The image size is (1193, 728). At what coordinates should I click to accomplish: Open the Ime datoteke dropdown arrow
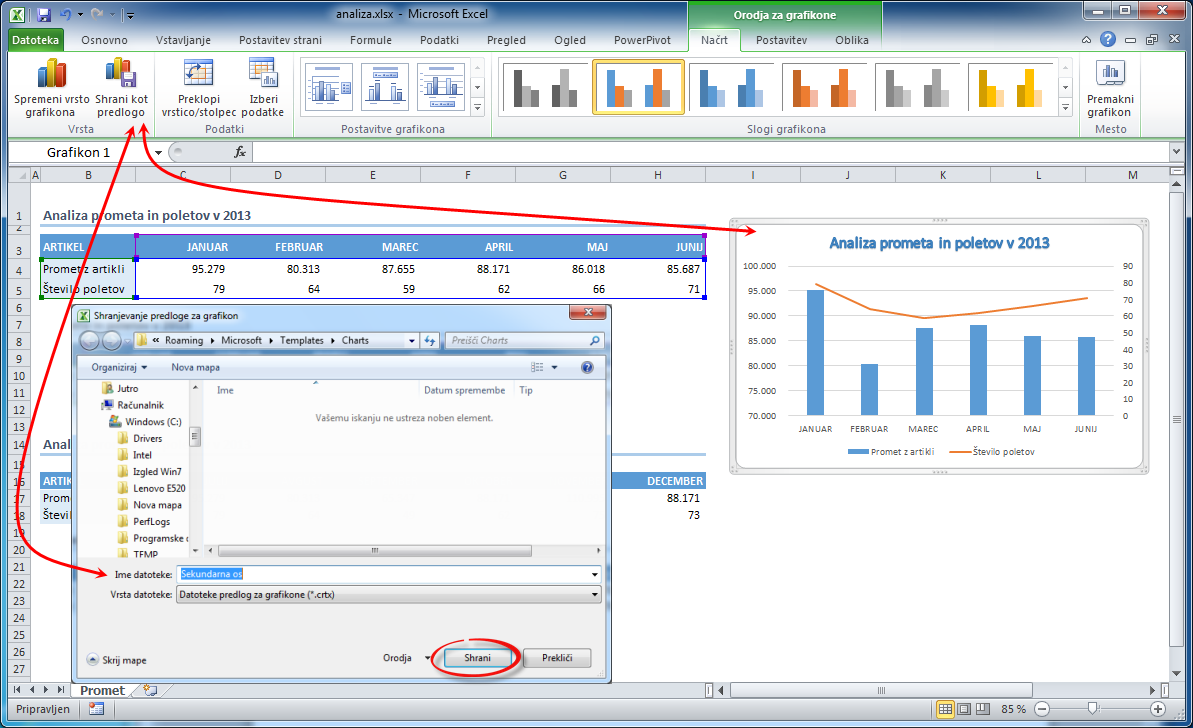click(x=595, y=574)
